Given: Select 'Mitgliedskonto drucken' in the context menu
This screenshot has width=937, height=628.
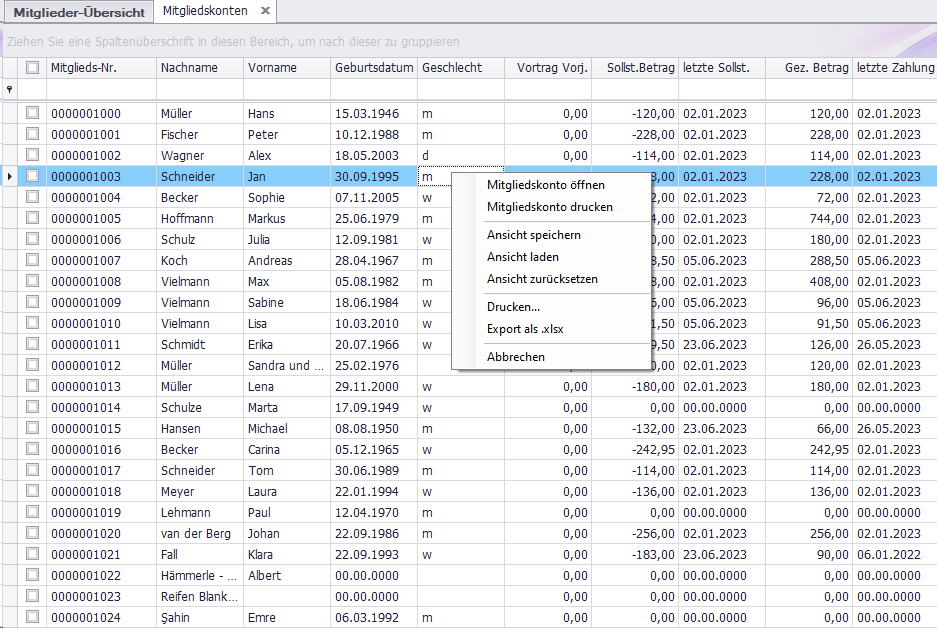Looking at the screenshot, I should click(549, 207).
